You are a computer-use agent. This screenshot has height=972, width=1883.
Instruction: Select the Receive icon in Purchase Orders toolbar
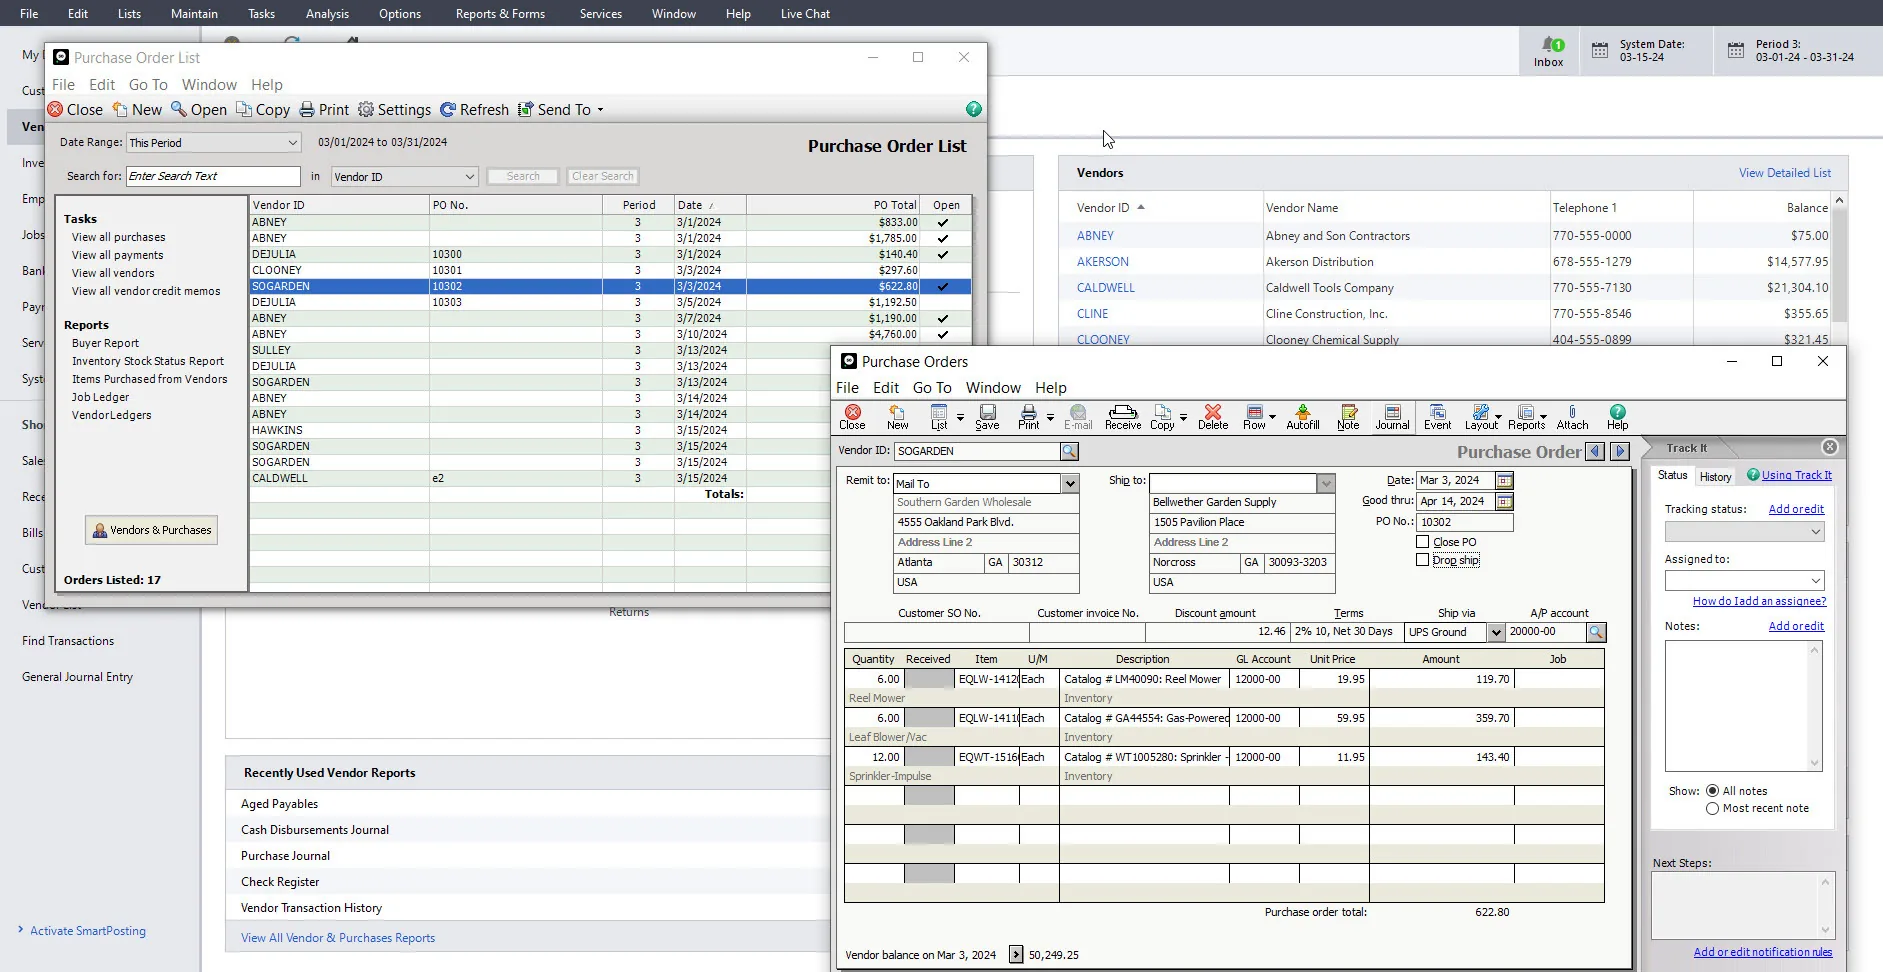click(x=1123, y=418)
